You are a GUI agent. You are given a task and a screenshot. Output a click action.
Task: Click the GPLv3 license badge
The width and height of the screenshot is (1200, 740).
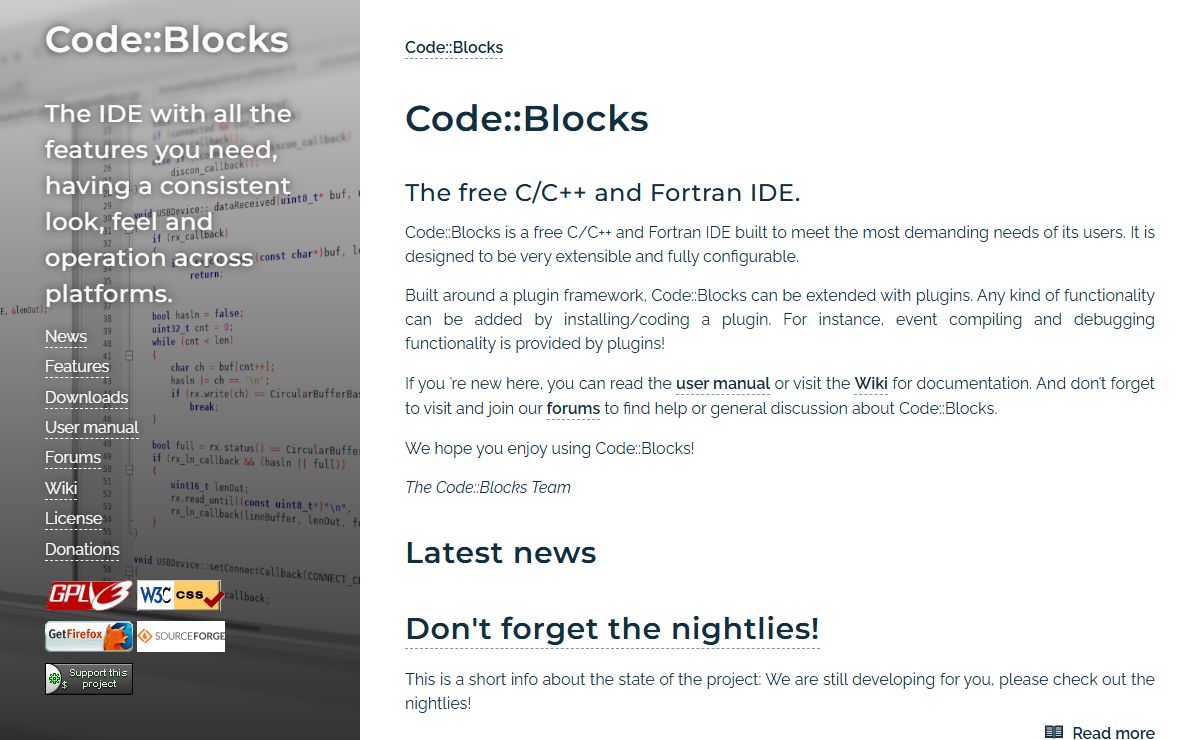point(88,595)
